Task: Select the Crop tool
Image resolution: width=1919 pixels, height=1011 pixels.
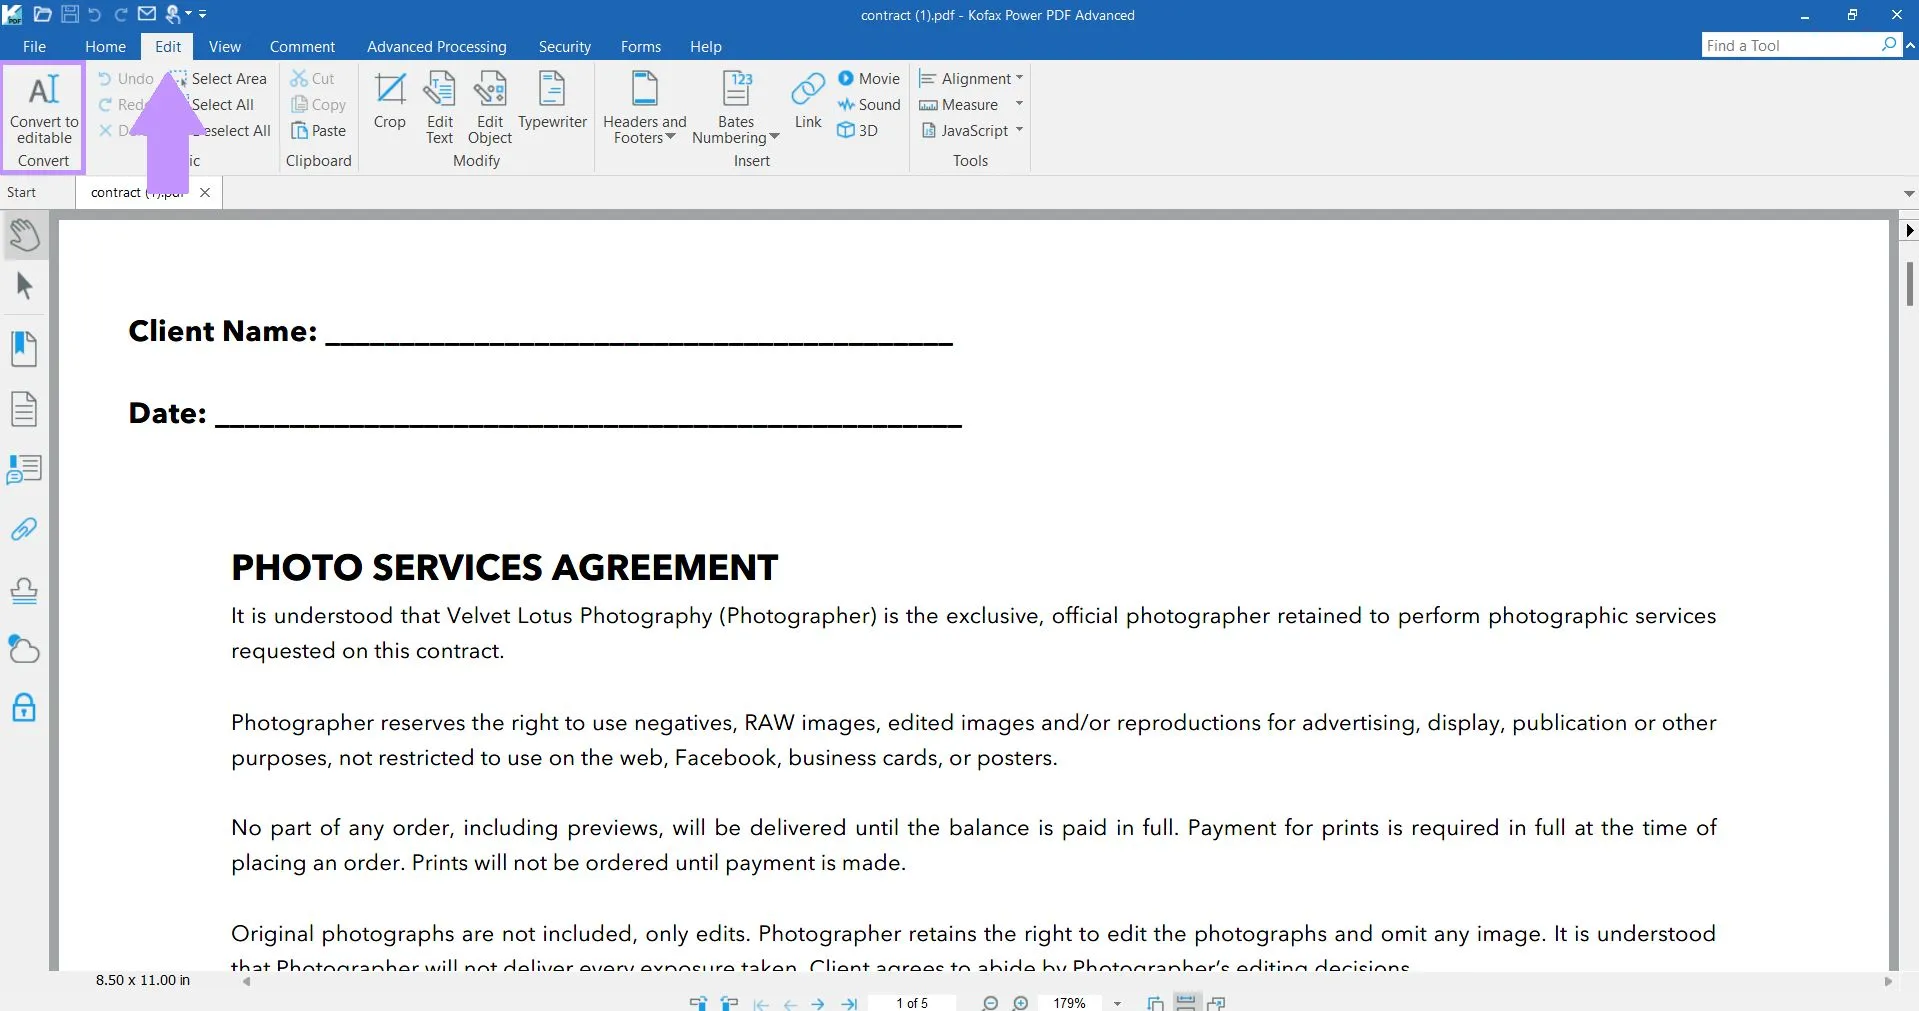Action: pyautogui.click(x=389, y=100)
